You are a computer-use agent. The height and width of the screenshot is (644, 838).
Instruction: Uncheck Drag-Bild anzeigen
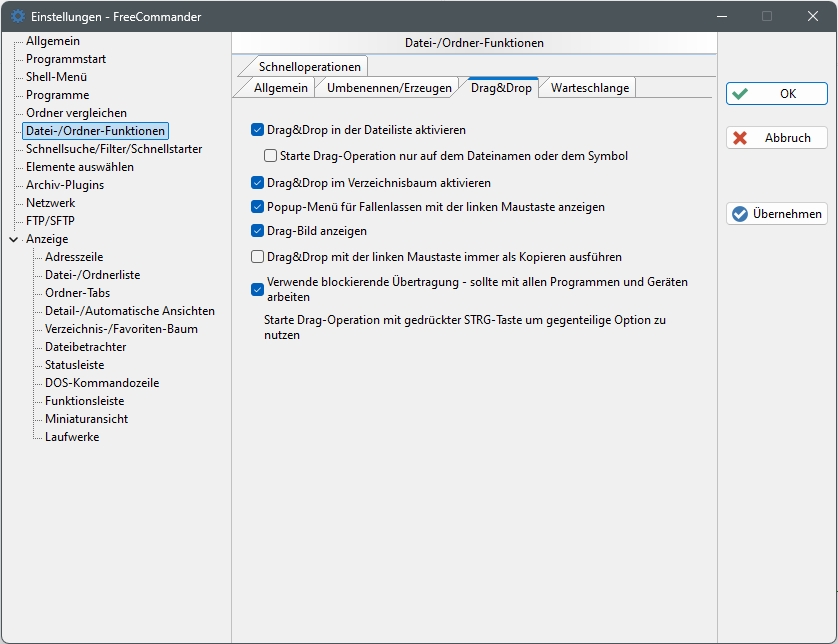[x=257, y=231]
